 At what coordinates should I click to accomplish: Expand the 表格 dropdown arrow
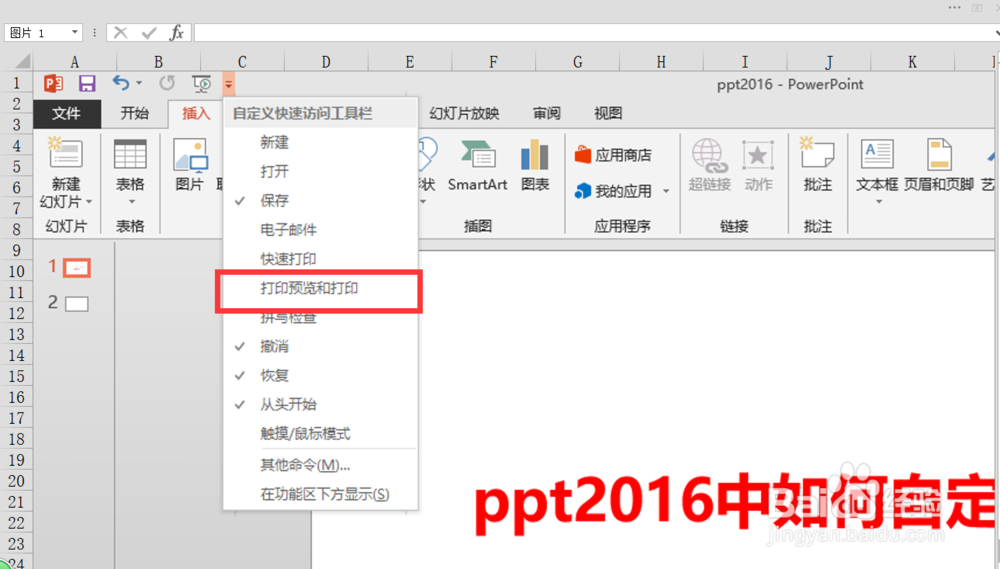tap(131, 202)
